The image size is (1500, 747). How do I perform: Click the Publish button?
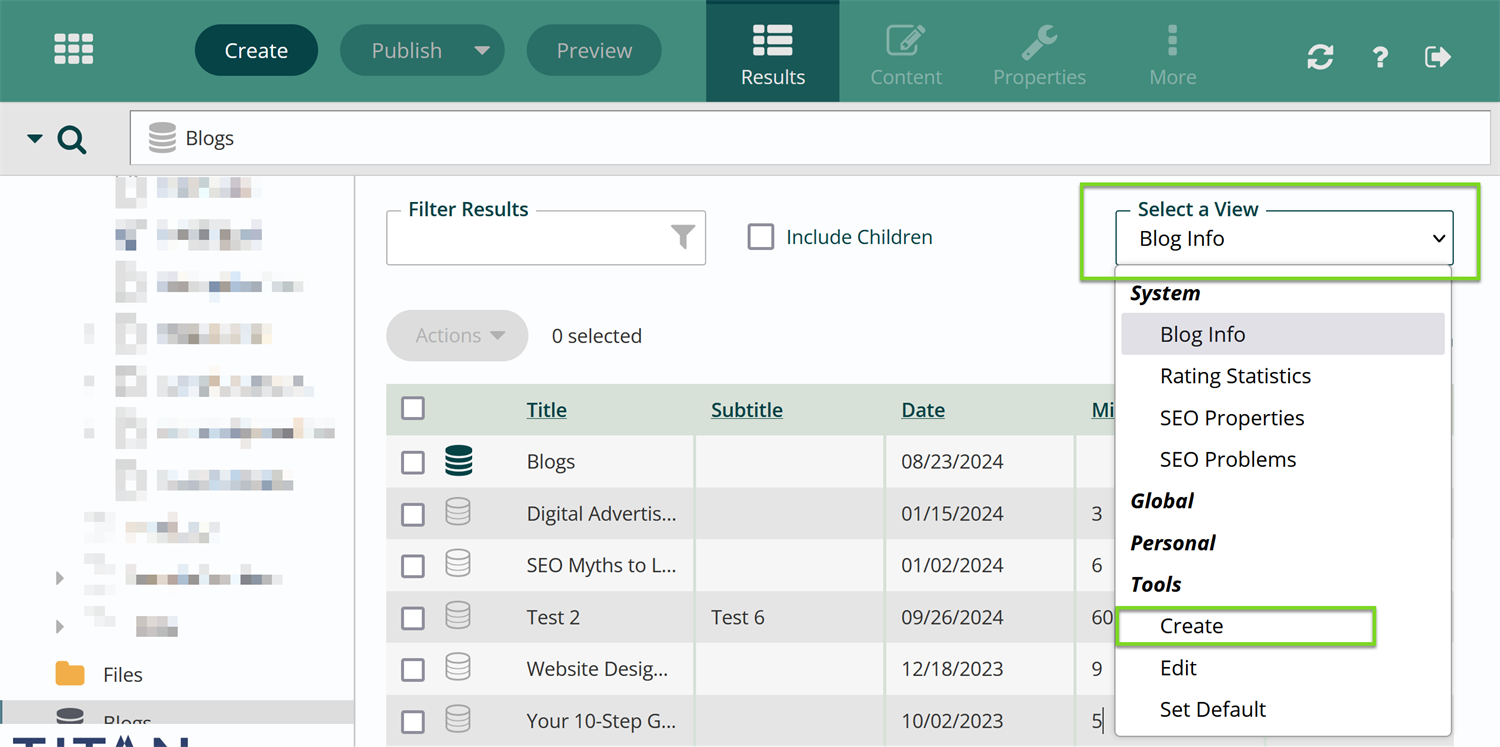tap(406, 50)
